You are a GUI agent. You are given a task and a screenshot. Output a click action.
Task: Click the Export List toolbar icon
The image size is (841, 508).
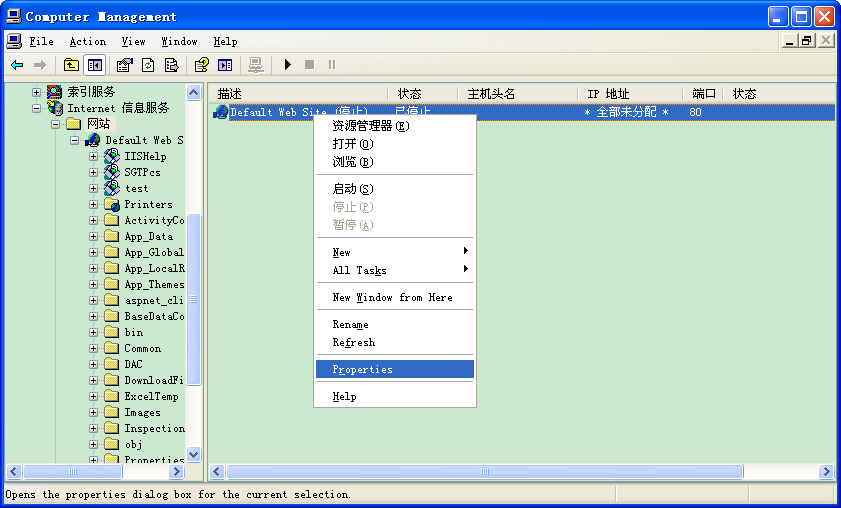click(x=172, y=65)
